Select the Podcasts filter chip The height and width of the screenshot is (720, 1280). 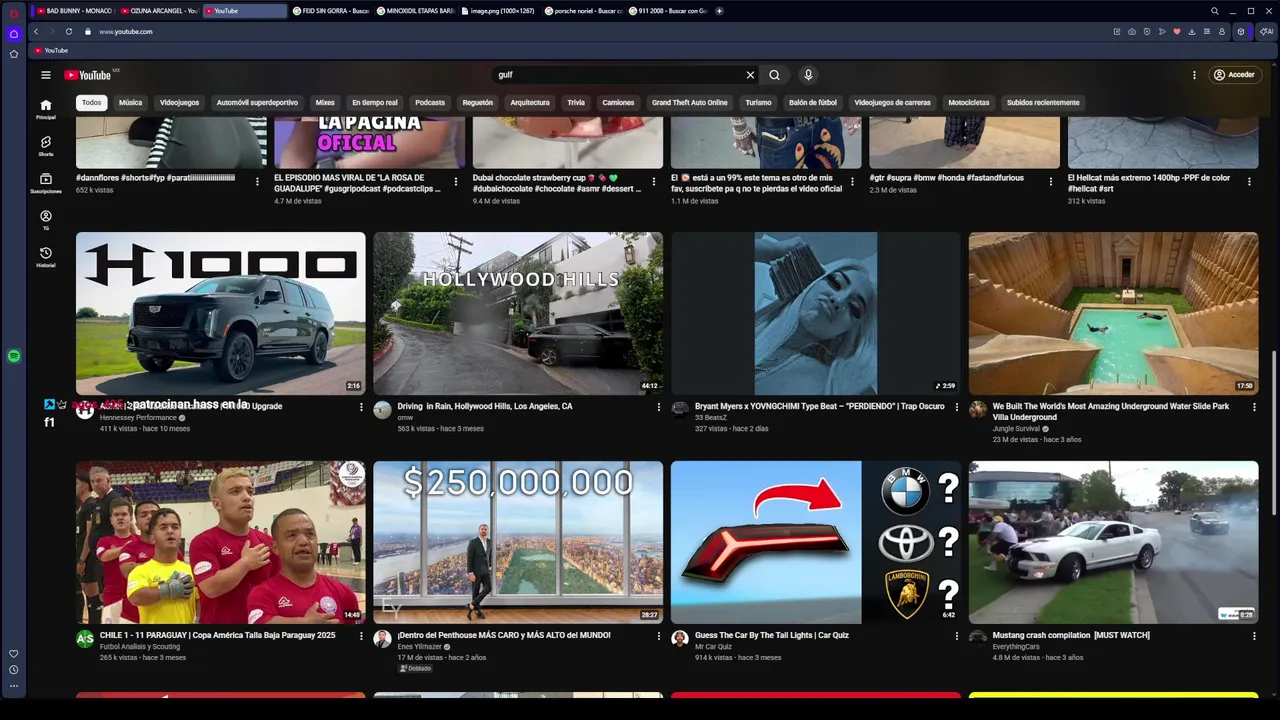pyautogui.click(x=430, y=102)
